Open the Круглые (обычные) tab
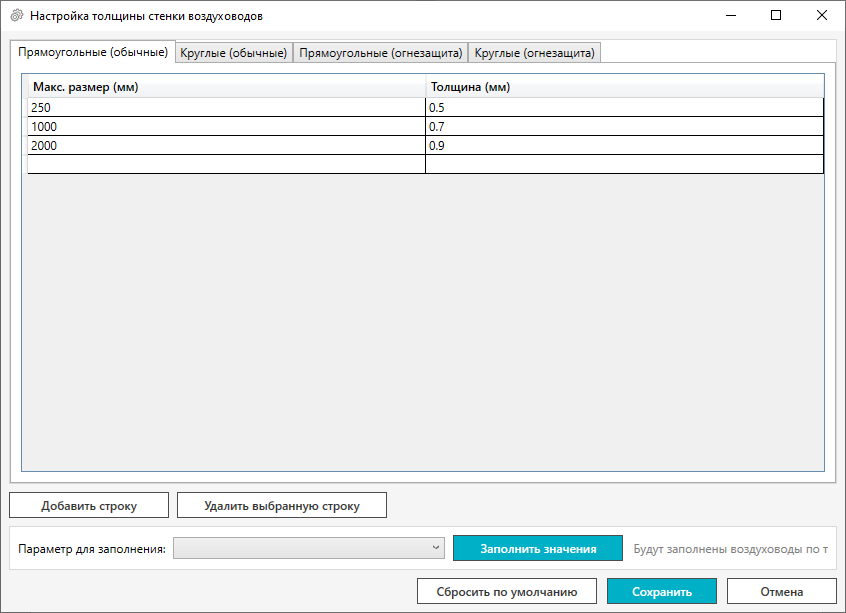 tap(234, 53)
